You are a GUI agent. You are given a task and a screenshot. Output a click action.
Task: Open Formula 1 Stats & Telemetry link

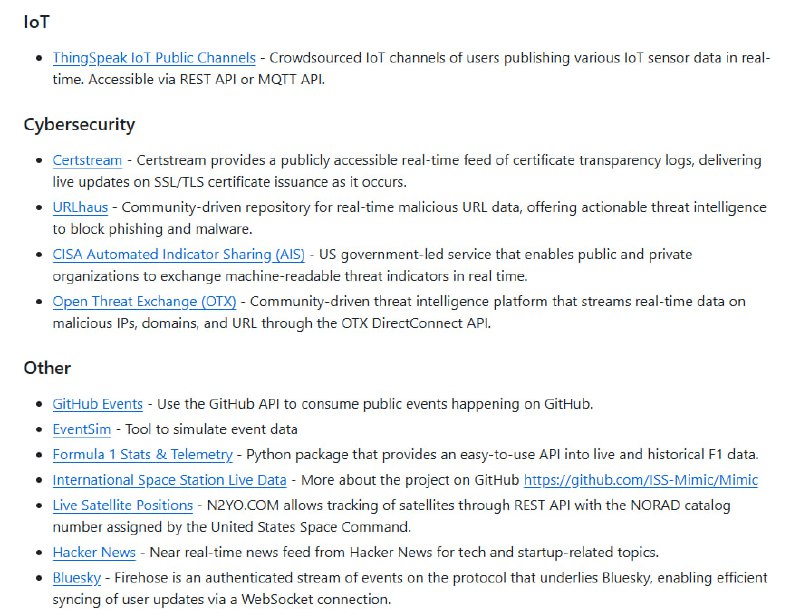142,454
